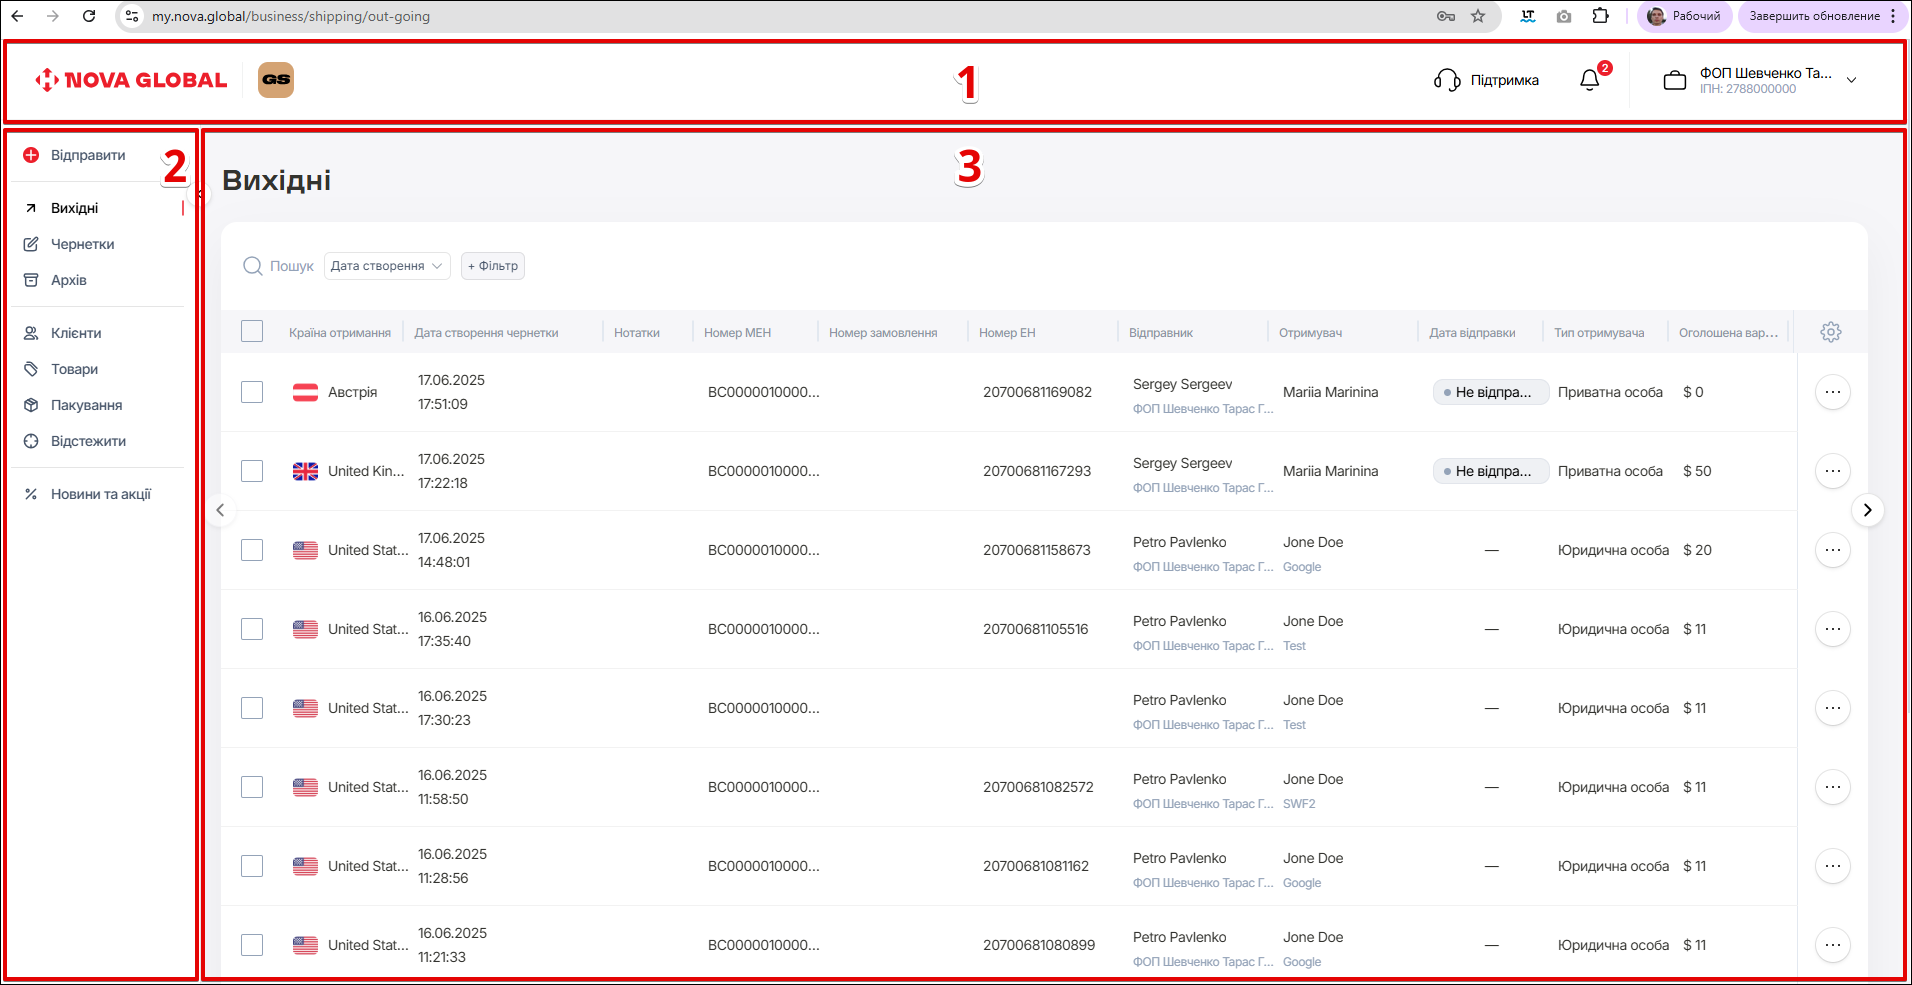Check the row dated 16.06.2025 11:28:56

(x=252, y=866)
